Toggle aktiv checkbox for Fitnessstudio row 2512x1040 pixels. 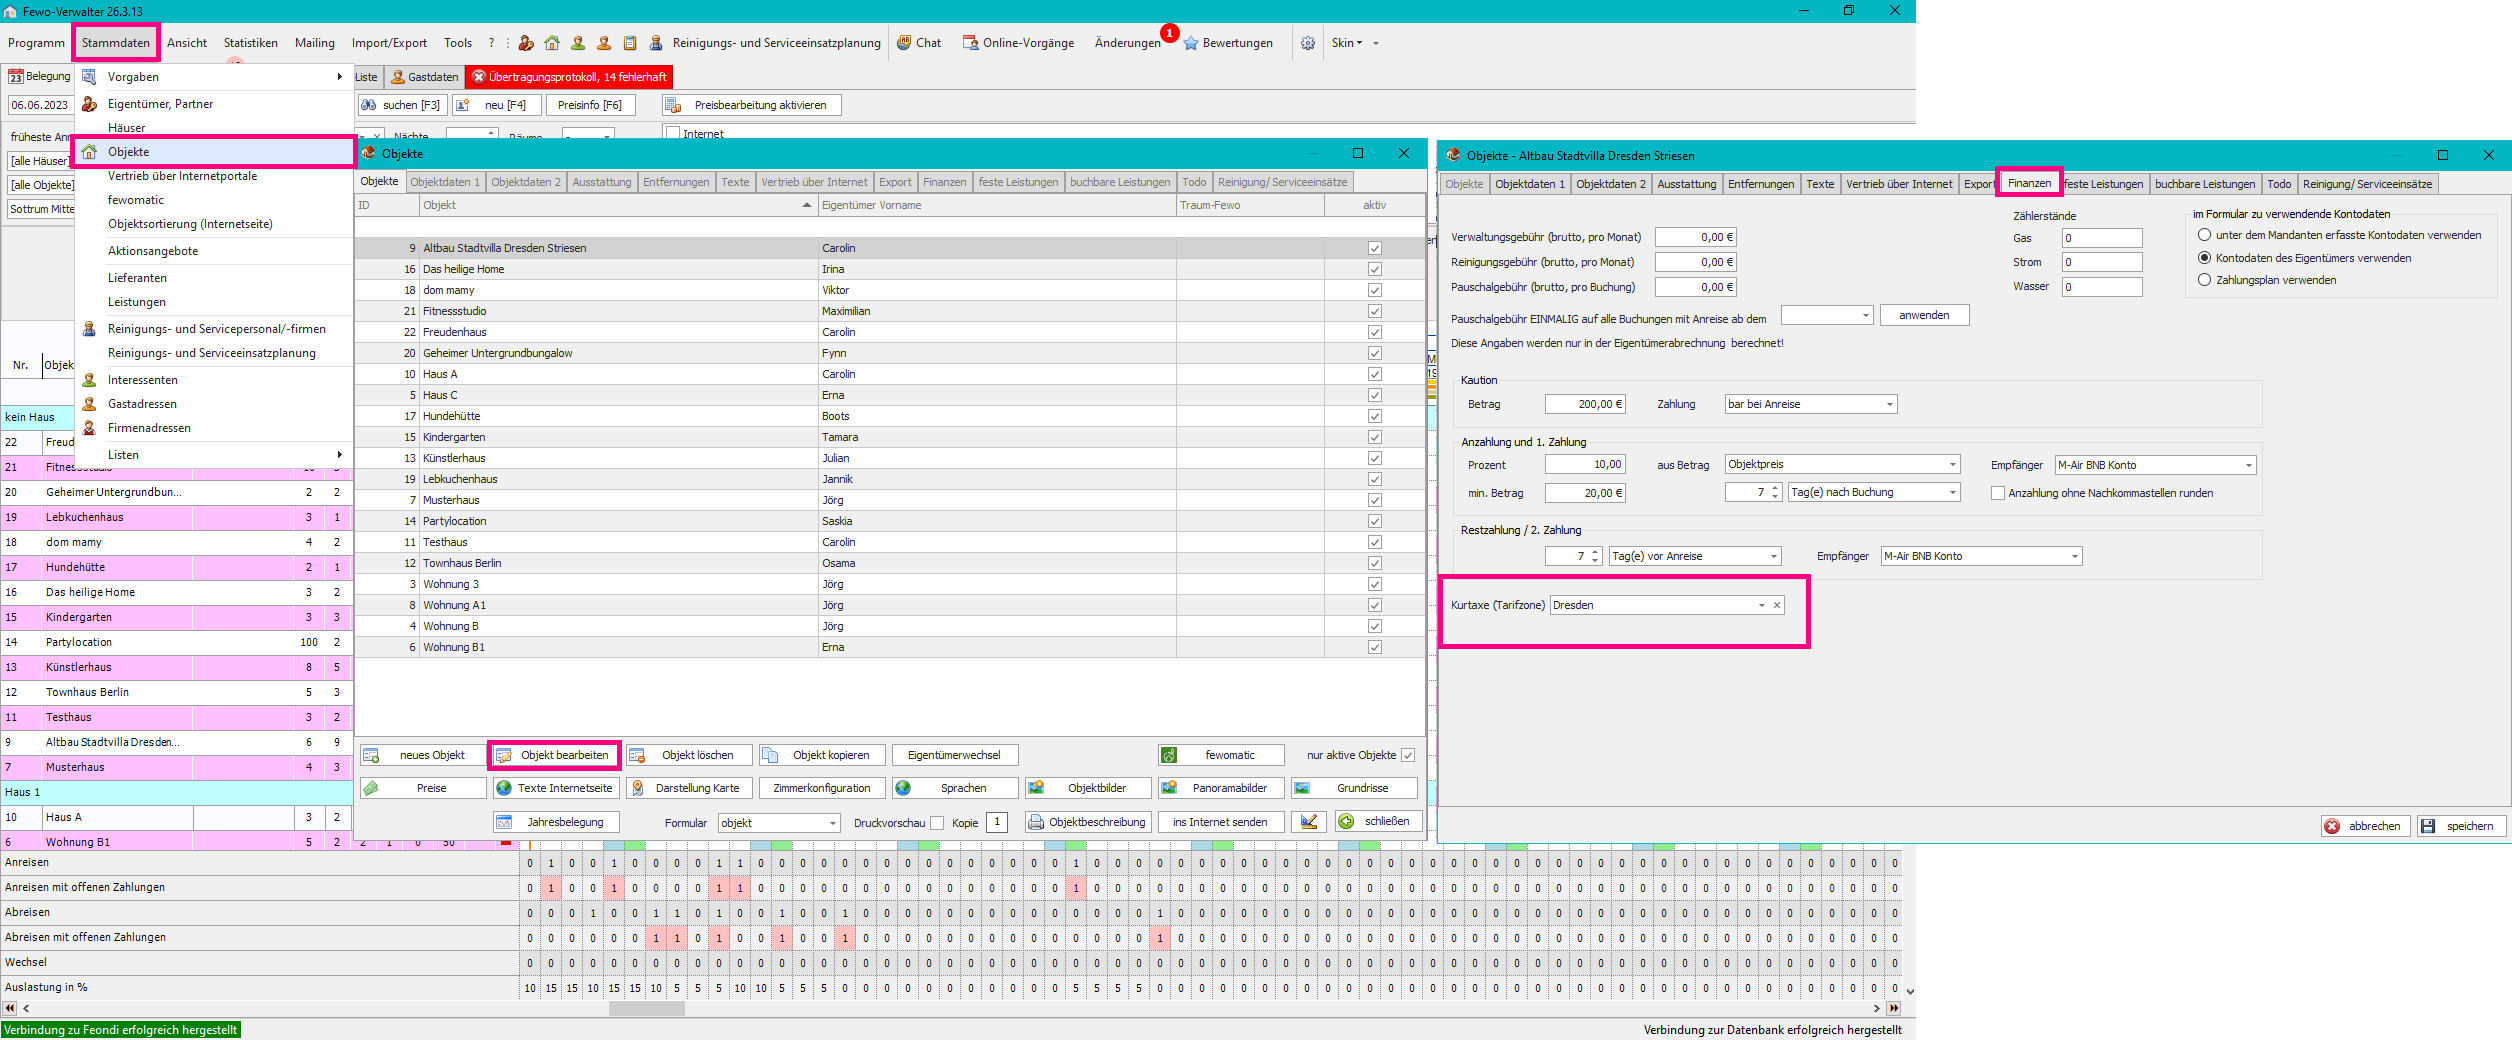(x=1375, y=311)
